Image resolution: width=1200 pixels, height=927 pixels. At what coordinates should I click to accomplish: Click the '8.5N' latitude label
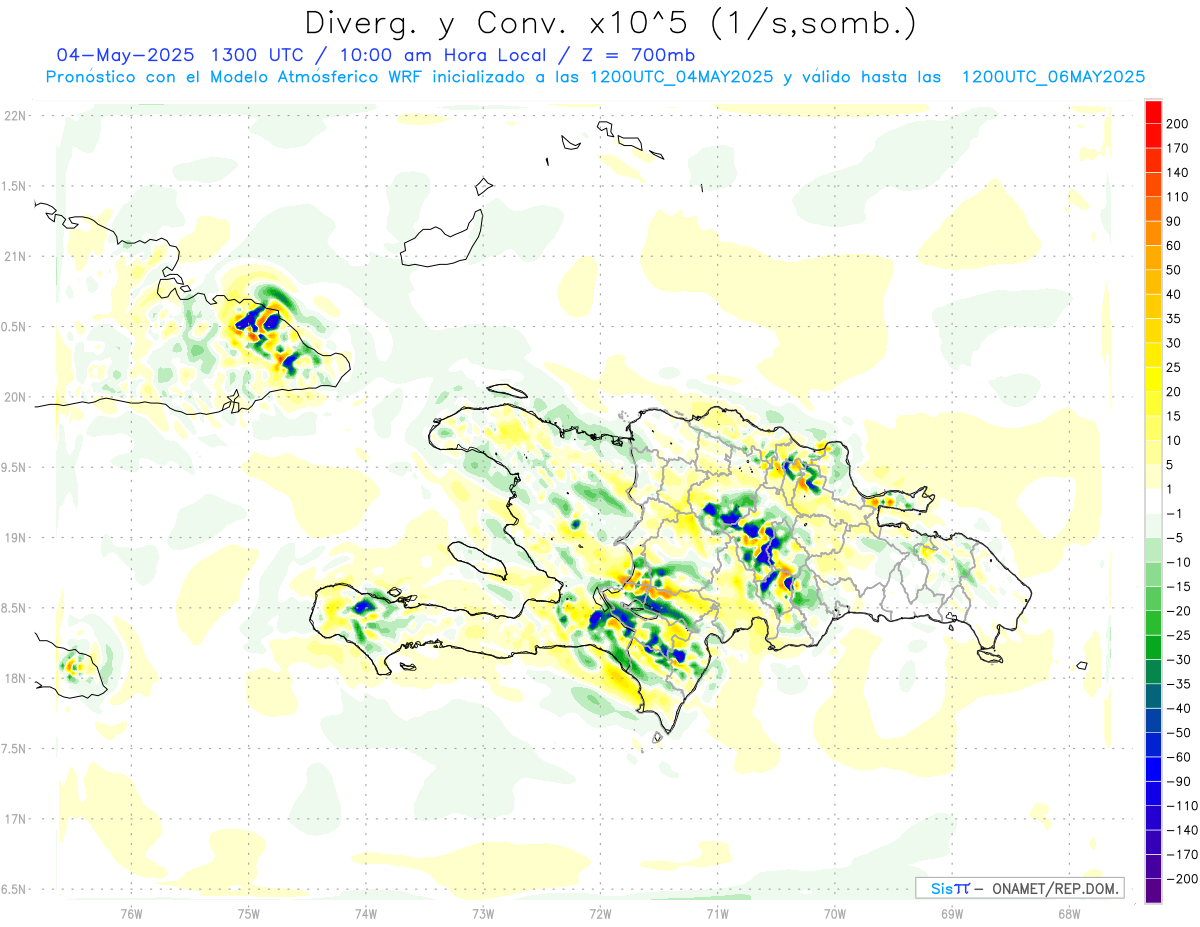point(14,608)
